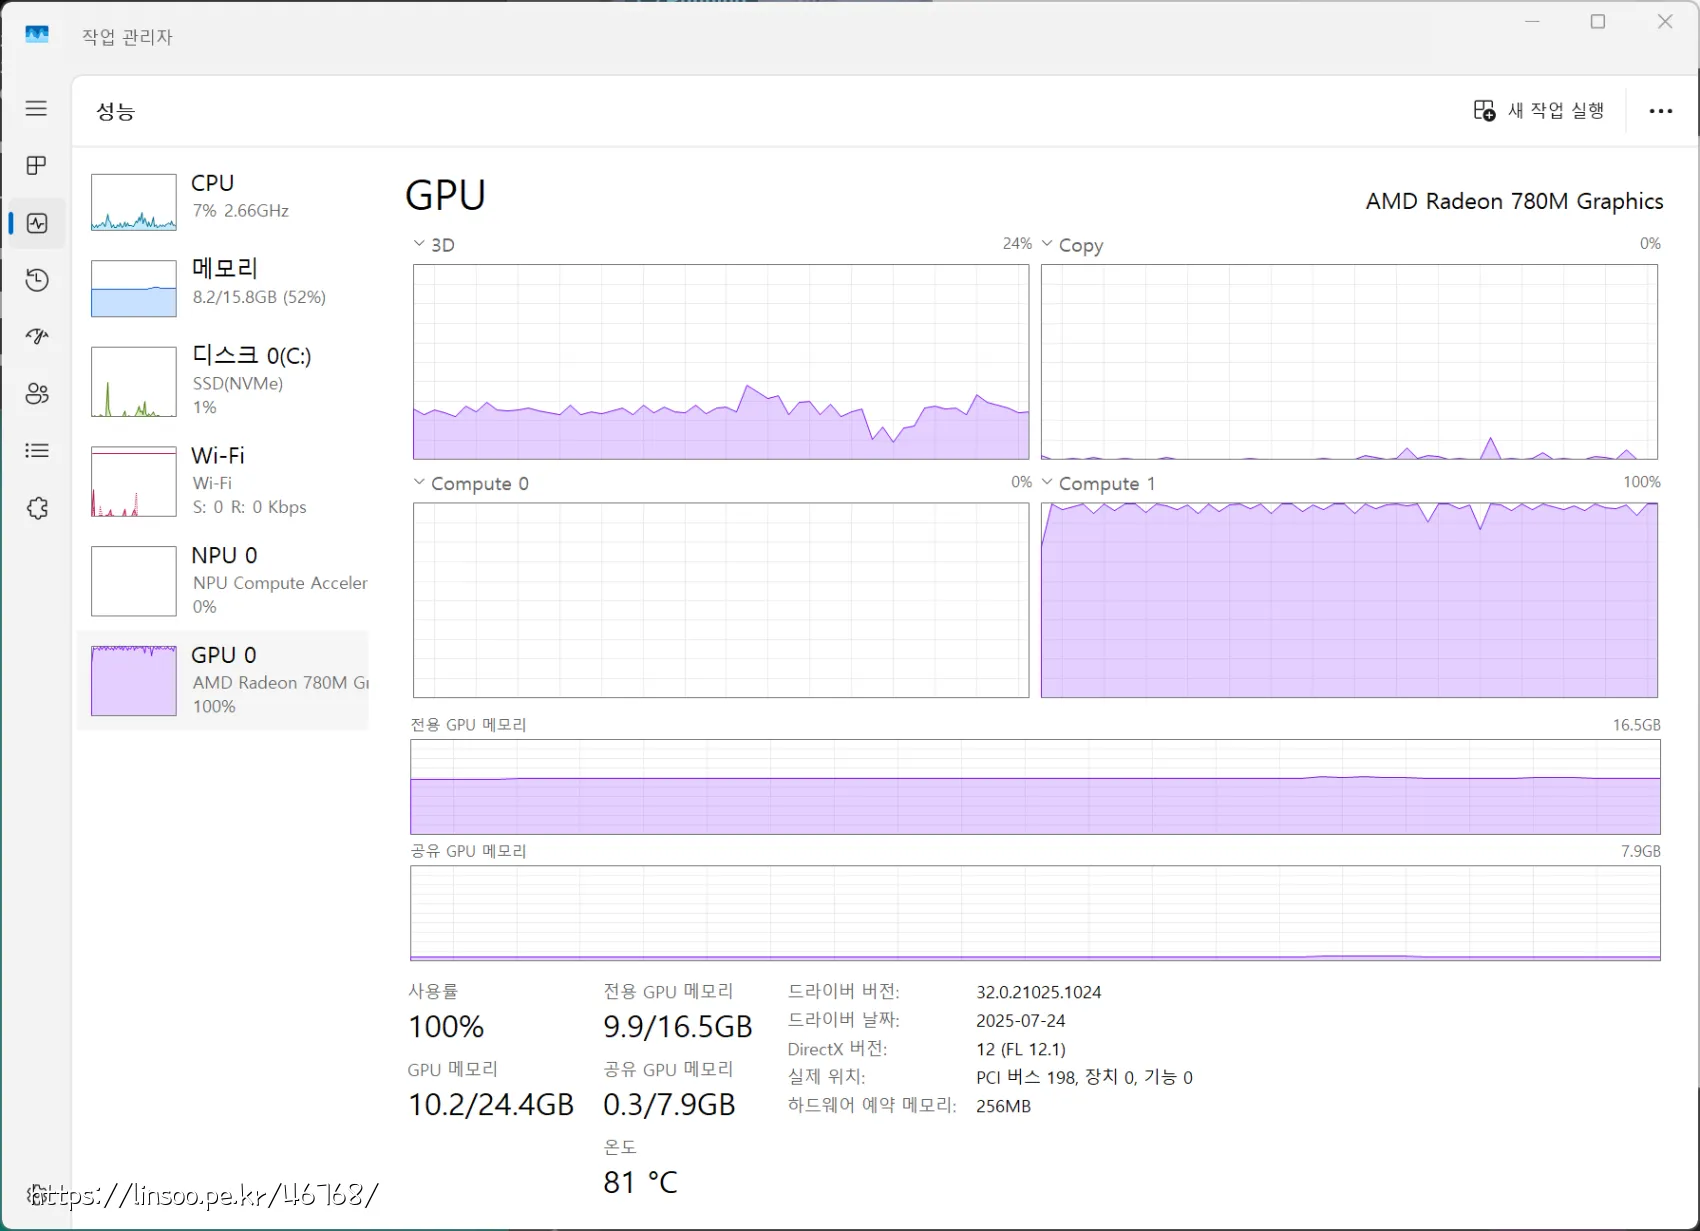Click the 7.9GB shared memory graph maximum label
This screenshot has width=1700, height=1231.
click(1640, 851)
